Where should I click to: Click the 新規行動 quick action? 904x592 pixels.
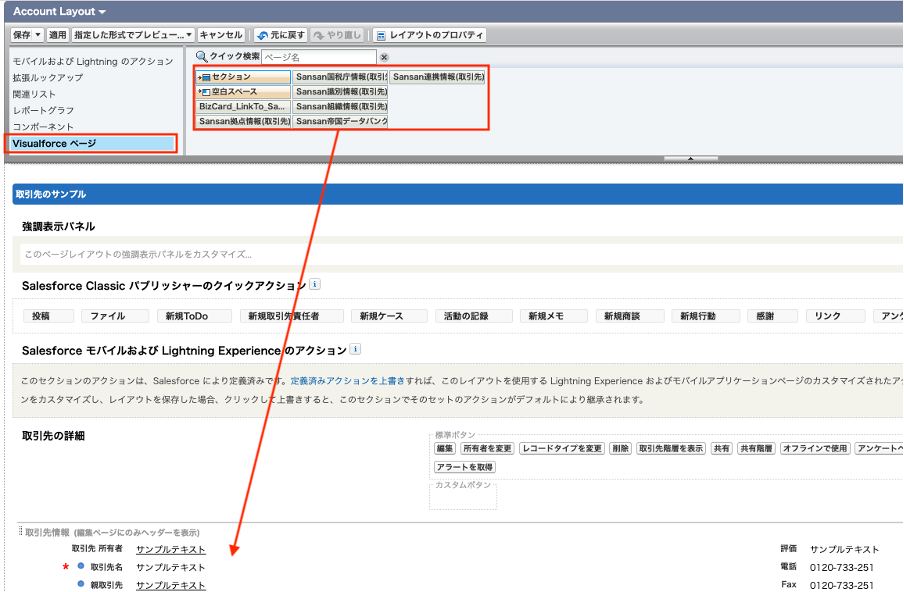tap(706, 316)
